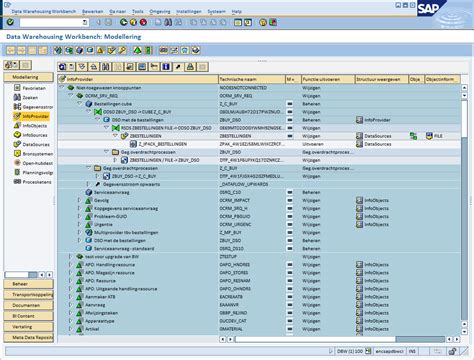Select the highlighted InfoProvider navigation entry
The image size is (474, 360).
31,116
